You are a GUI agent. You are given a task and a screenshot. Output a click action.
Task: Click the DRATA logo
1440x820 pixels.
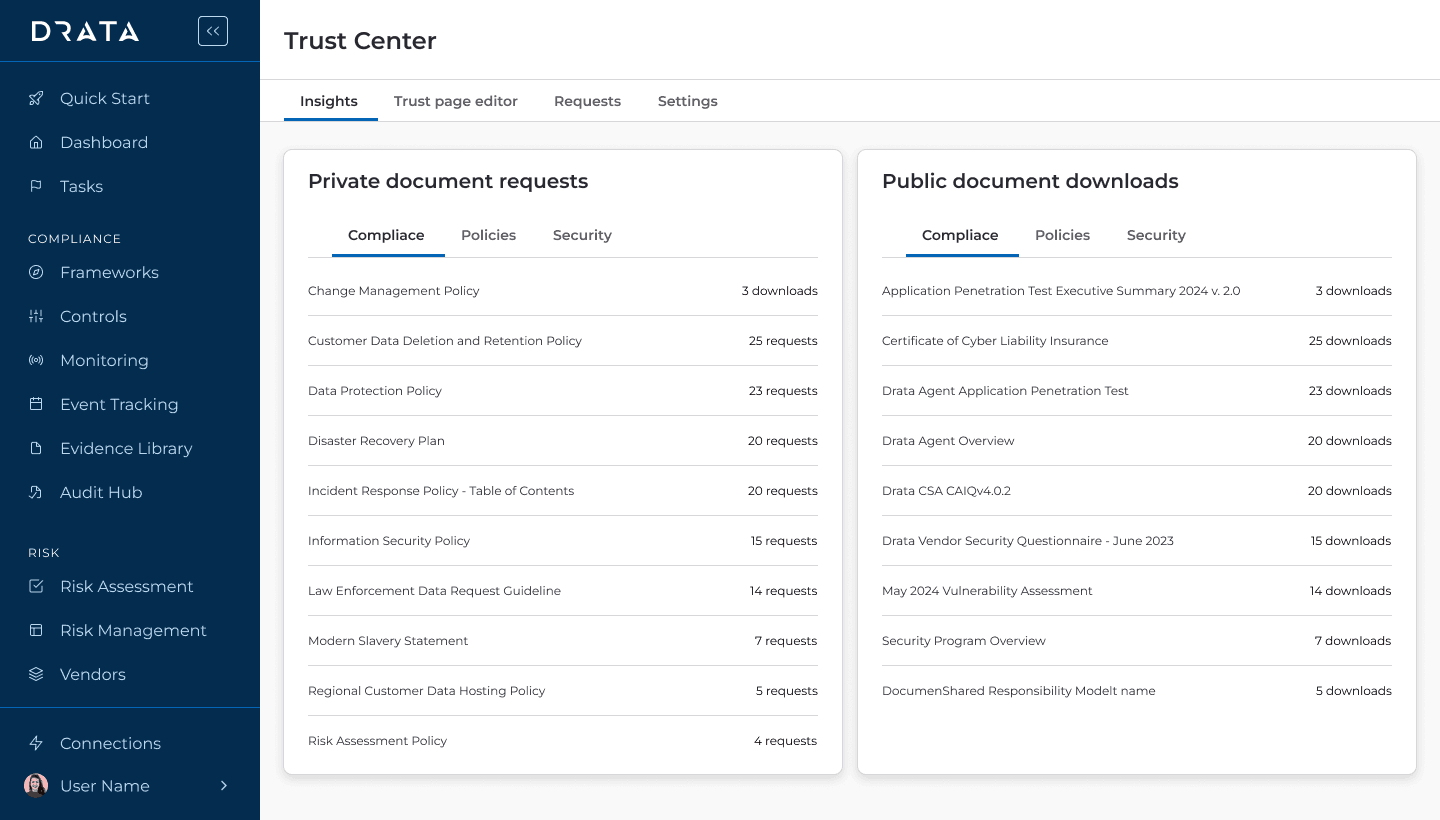coord(85,31)
